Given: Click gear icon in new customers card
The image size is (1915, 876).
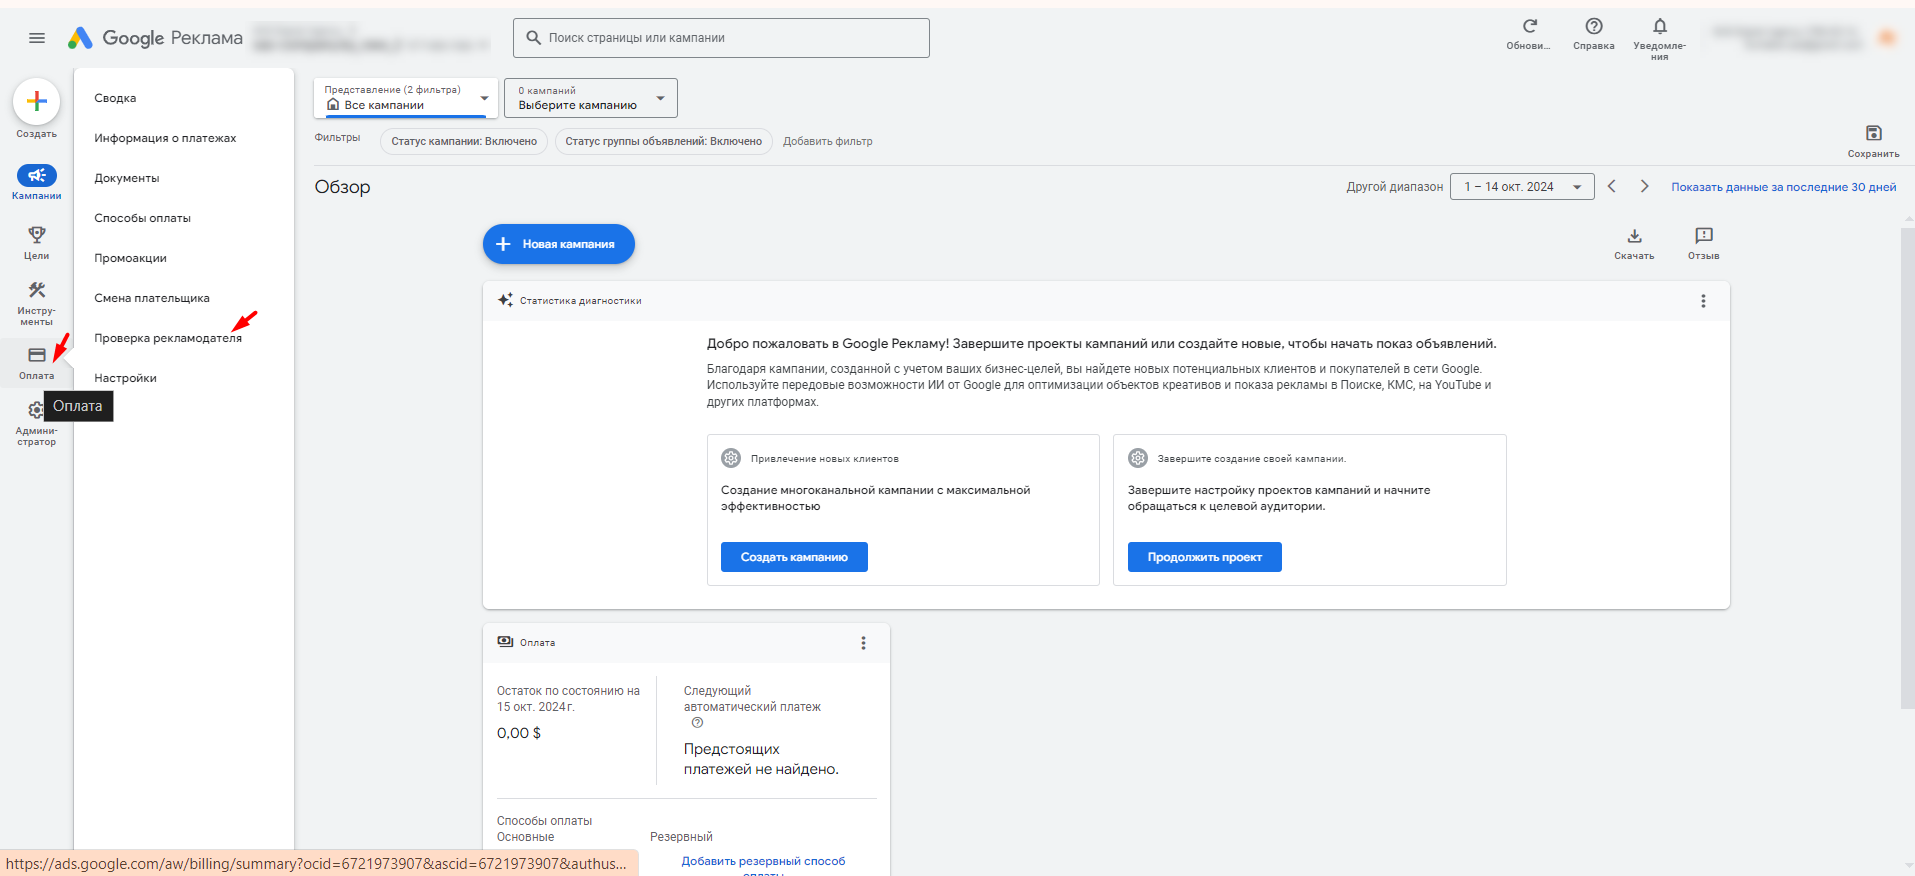Looking at the screenshot, I should coord(731,458).
